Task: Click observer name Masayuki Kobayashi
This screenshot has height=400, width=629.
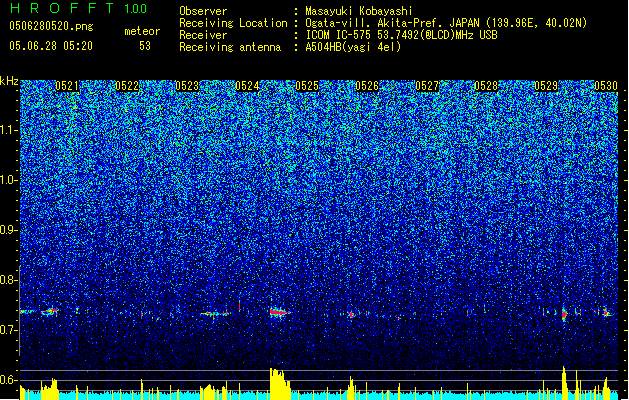Action: point(359,11)
